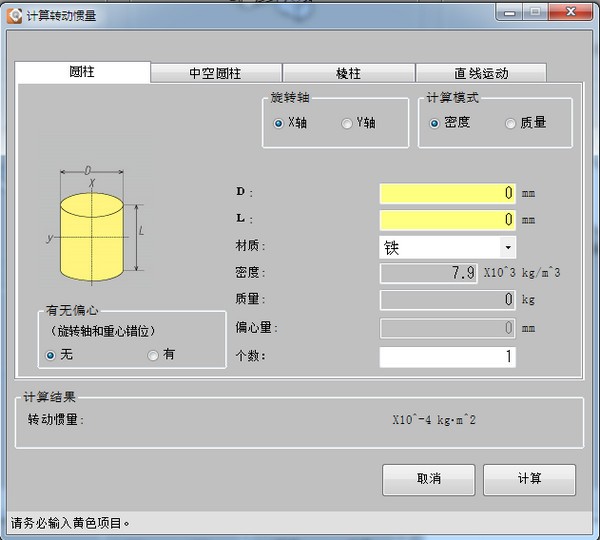Click the 个数 quantity input field

447,357
